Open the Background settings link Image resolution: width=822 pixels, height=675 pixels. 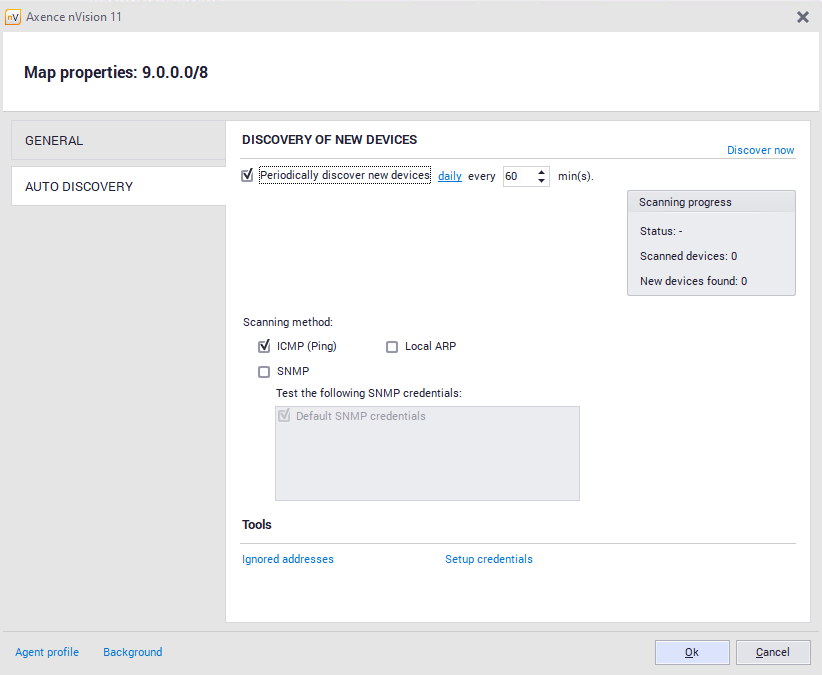coord(132,652)
